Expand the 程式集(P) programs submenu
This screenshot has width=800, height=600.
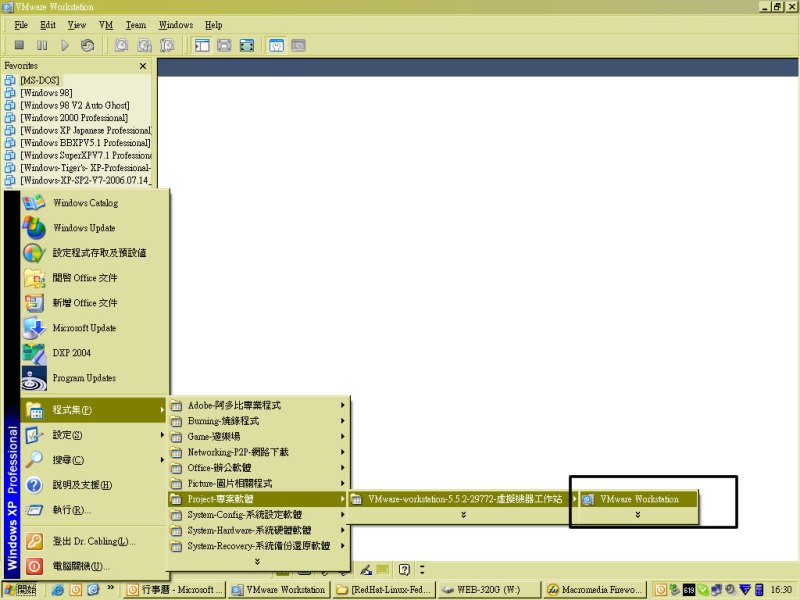coord(94,410)
